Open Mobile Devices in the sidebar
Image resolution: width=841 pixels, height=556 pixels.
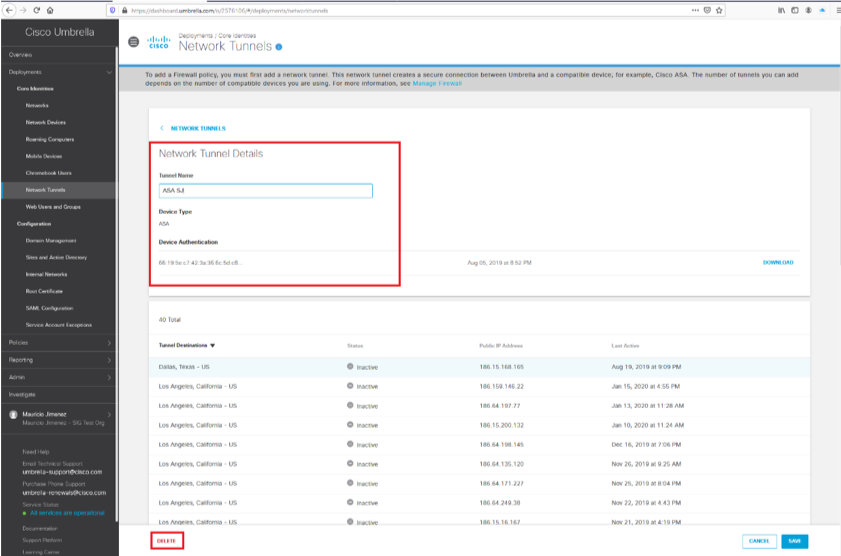44,156
